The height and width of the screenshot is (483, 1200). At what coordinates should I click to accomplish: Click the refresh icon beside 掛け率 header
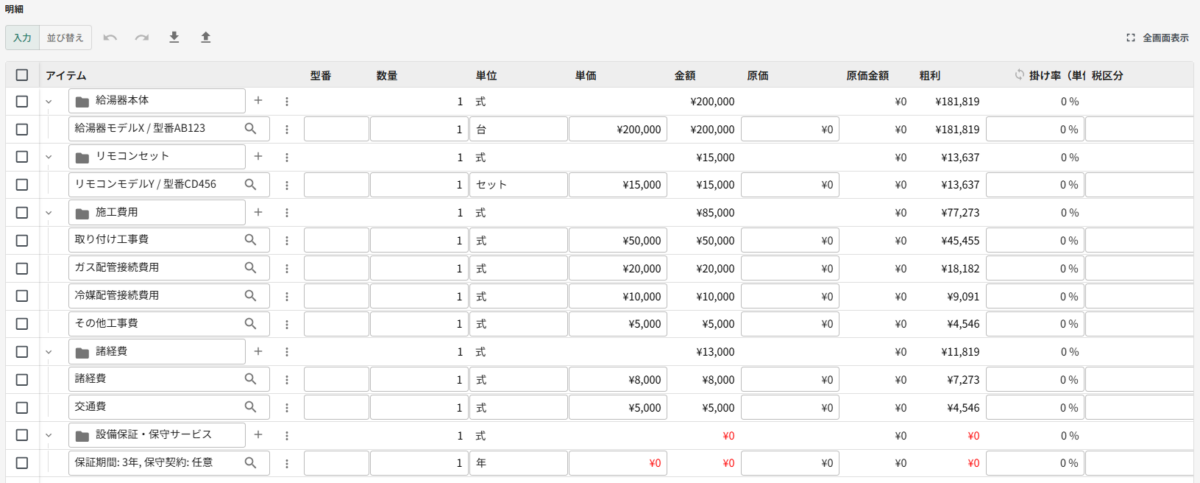[1019, 75]
